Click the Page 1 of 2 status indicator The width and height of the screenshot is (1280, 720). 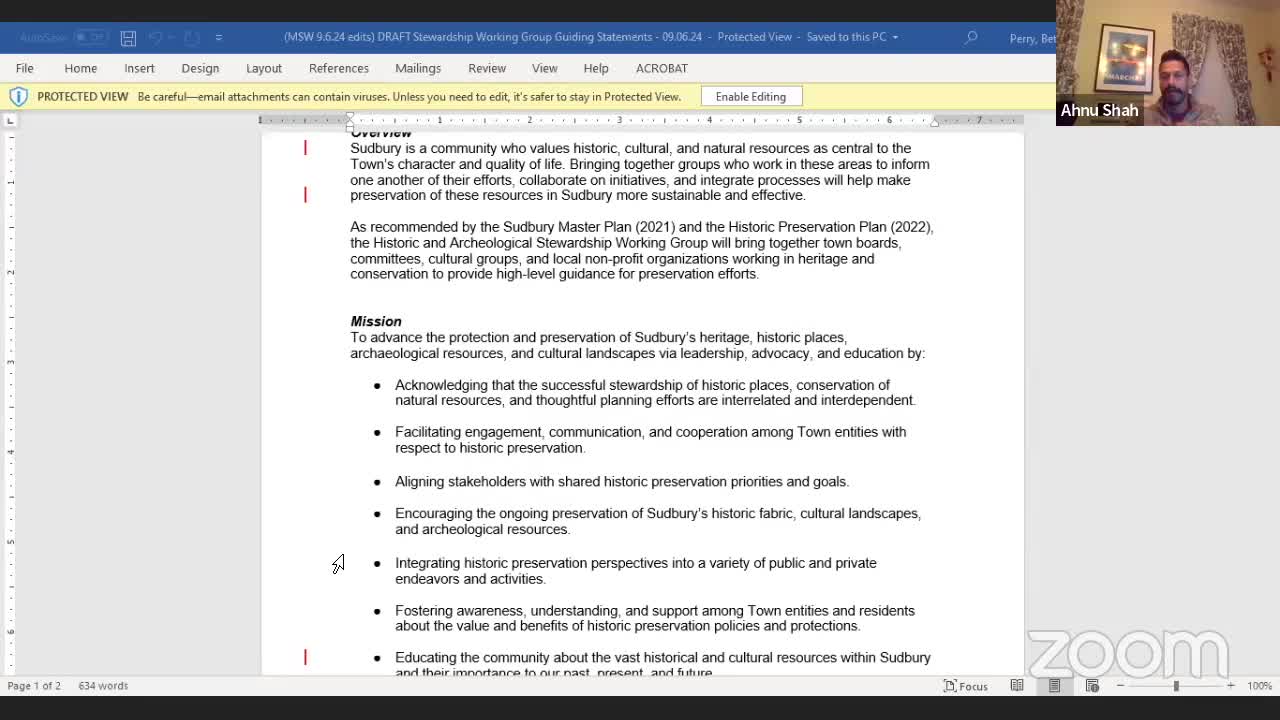coord(34,686)
